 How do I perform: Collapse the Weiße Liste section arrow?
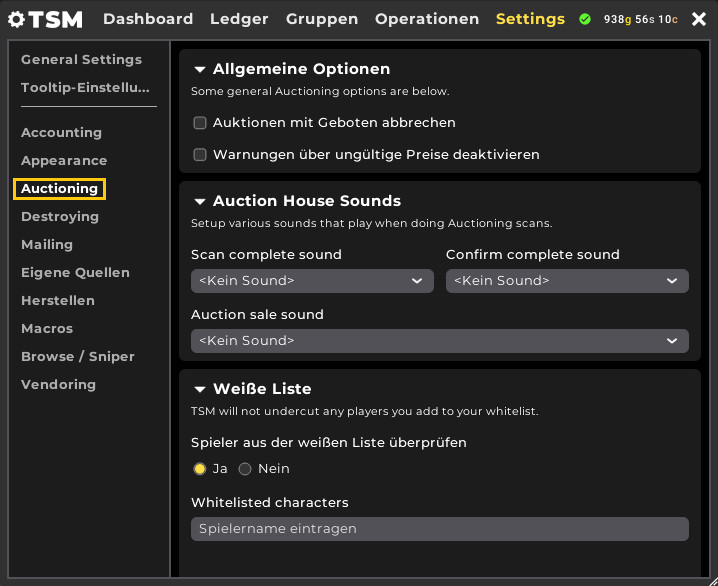[x=200, y=390]
